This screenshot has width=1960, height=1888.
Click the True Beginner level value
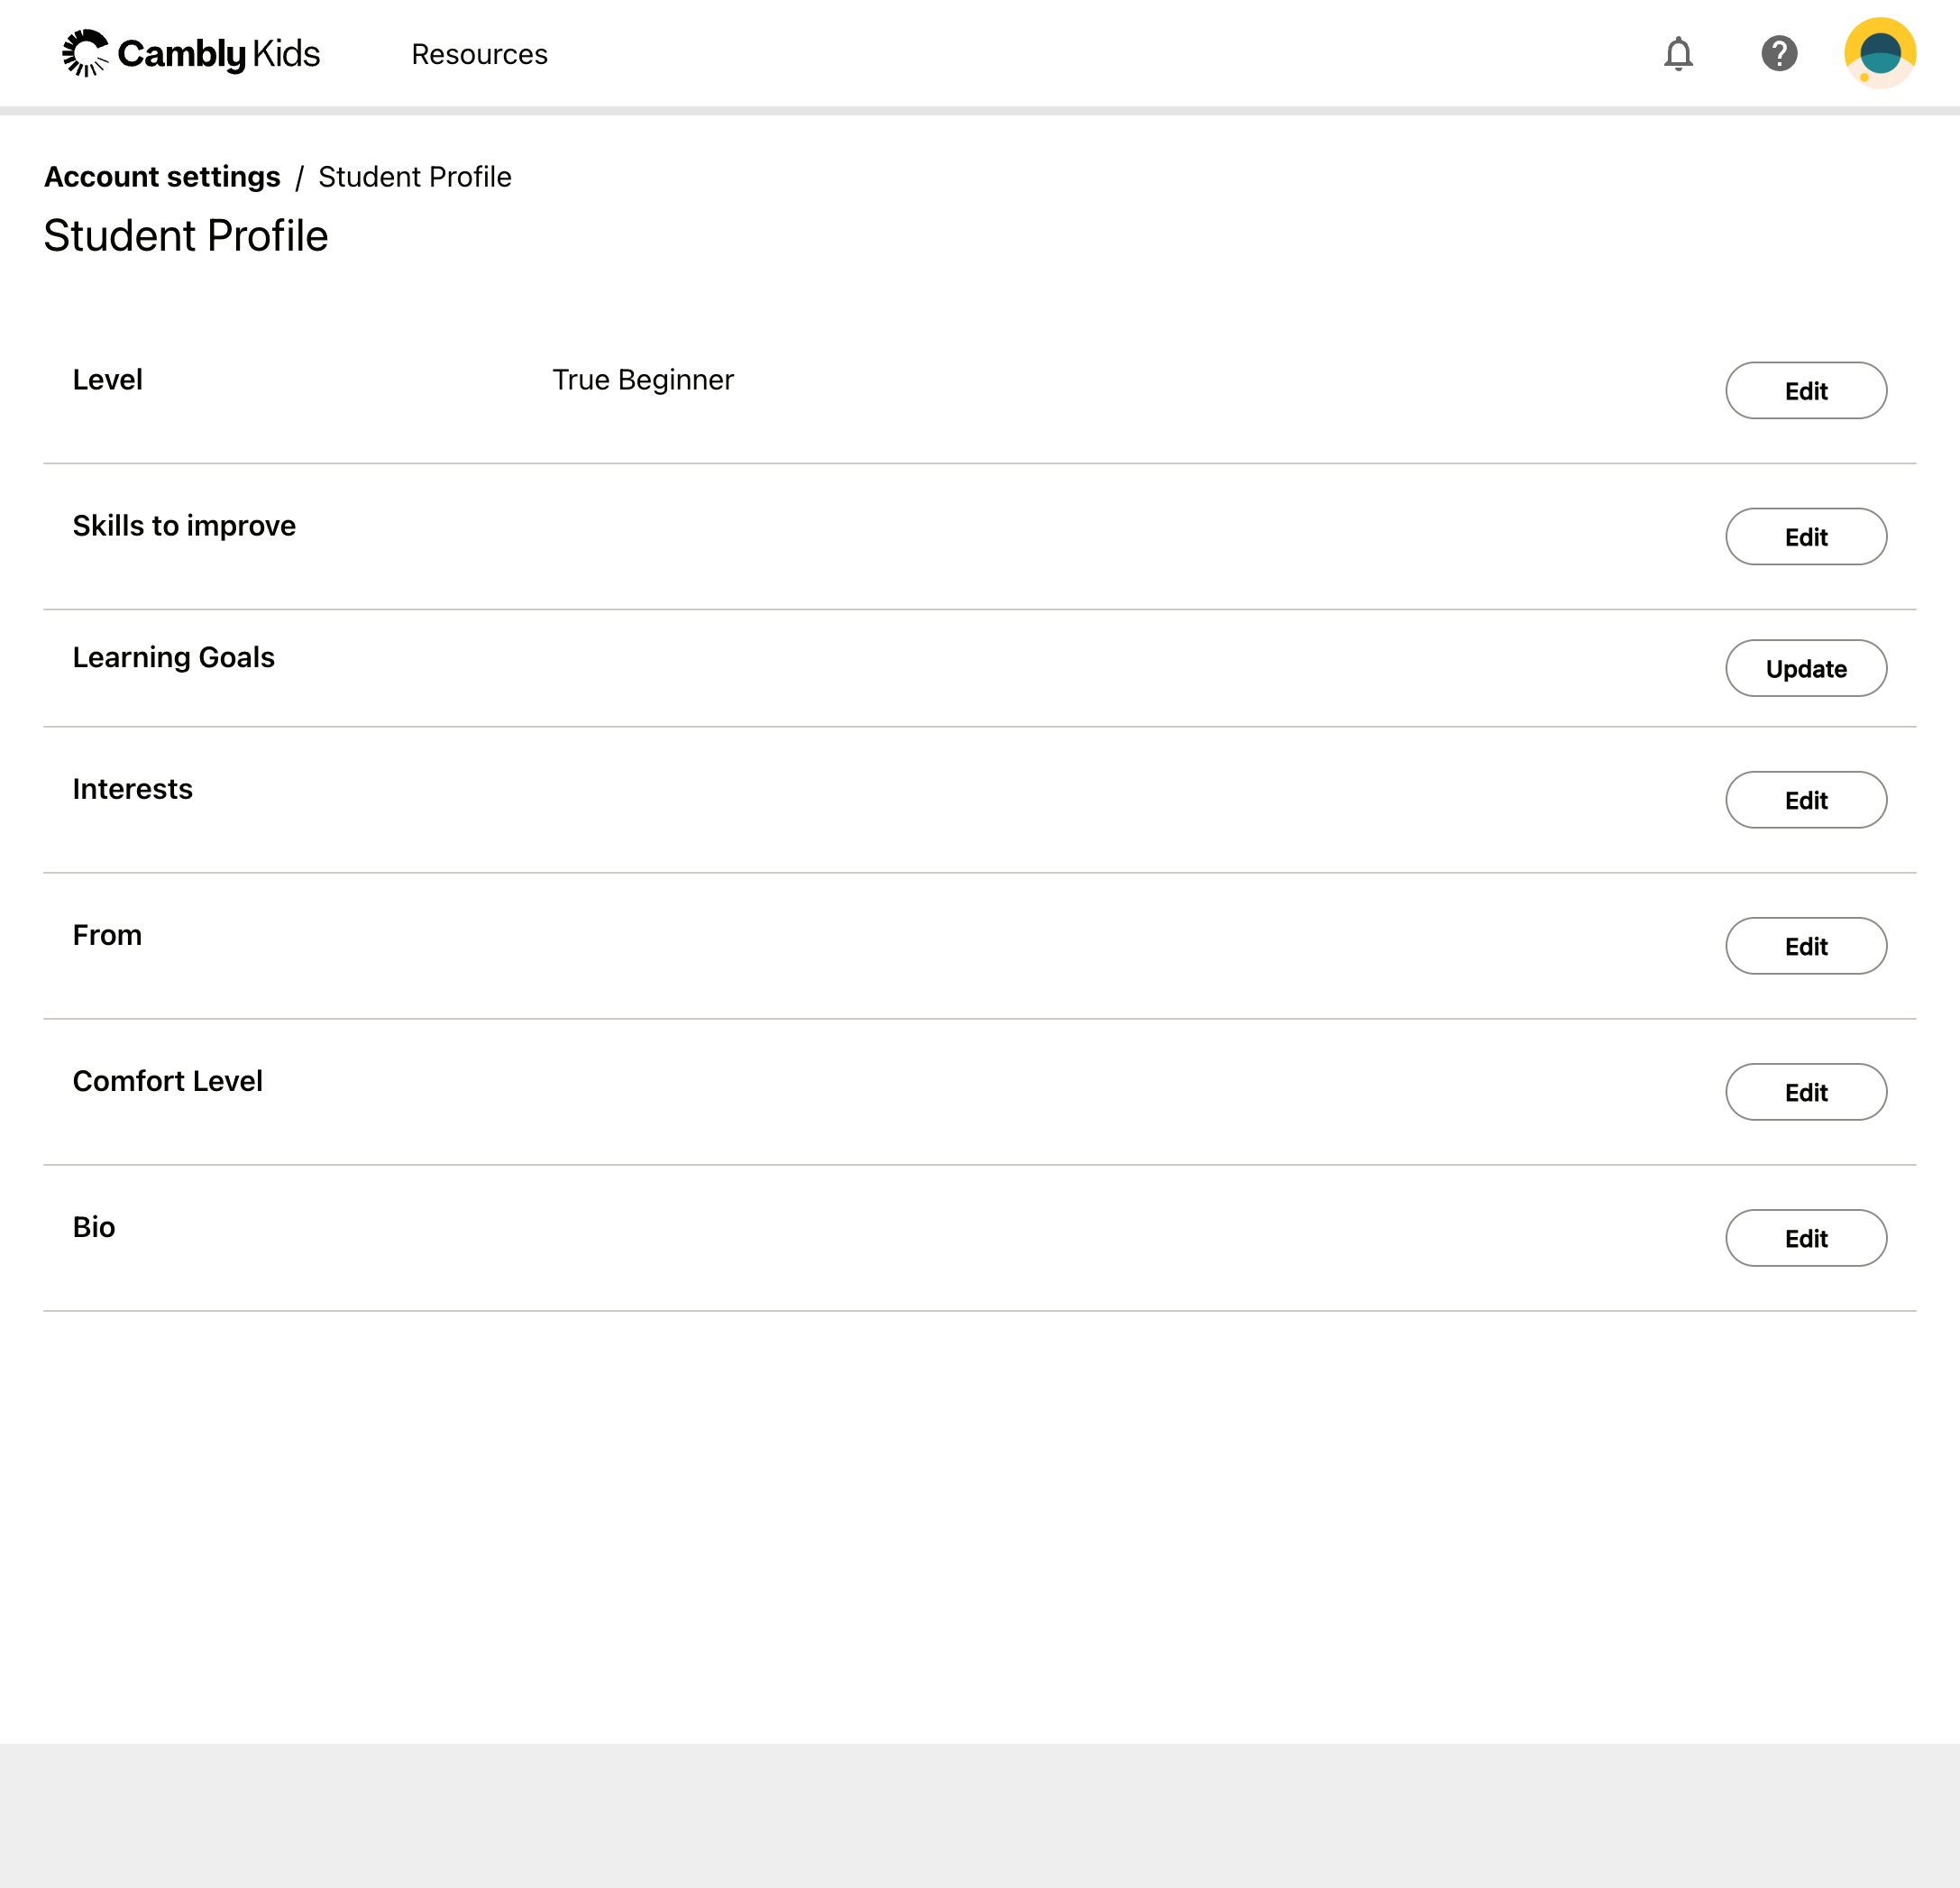click(643, 380)
